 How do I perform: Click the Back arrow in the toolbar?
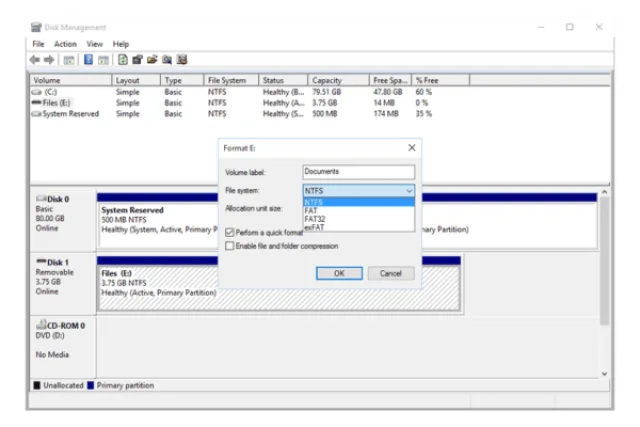pos(35,60)
